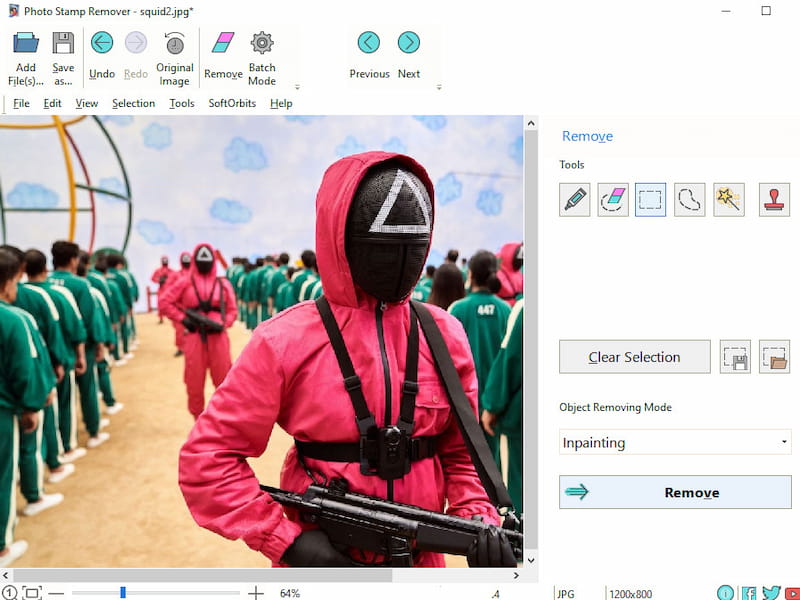The height and width of the screenshot is (600, 800).
Task: Select the Rectangular selection tool
Action: pos(651,199)
